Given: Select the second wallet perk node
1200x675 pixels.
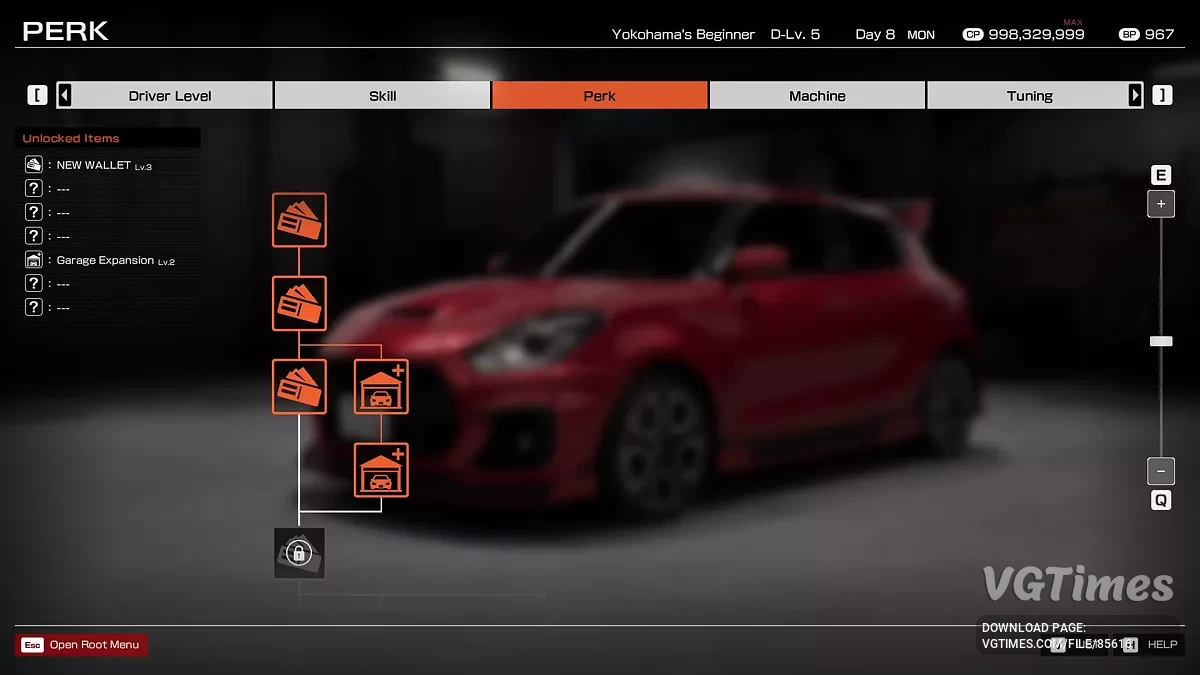Looking at the screenshot, I should click(299, 304).
